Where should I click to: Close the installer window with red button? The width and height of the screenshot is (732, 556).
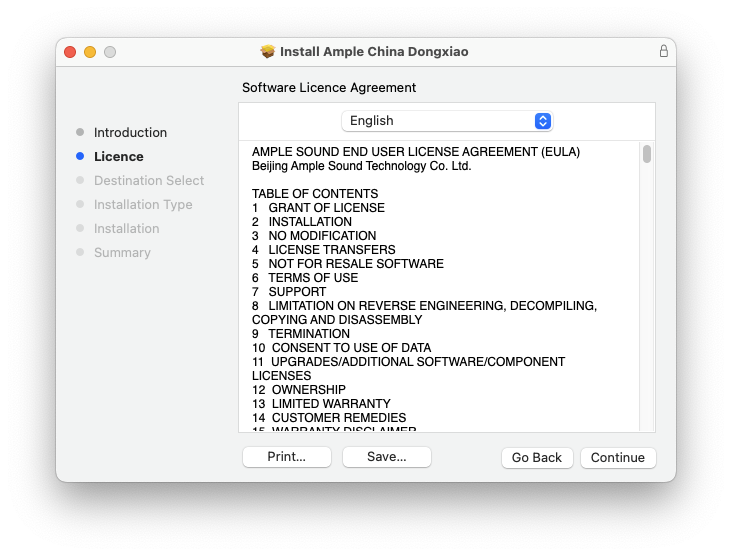point(70,52)
